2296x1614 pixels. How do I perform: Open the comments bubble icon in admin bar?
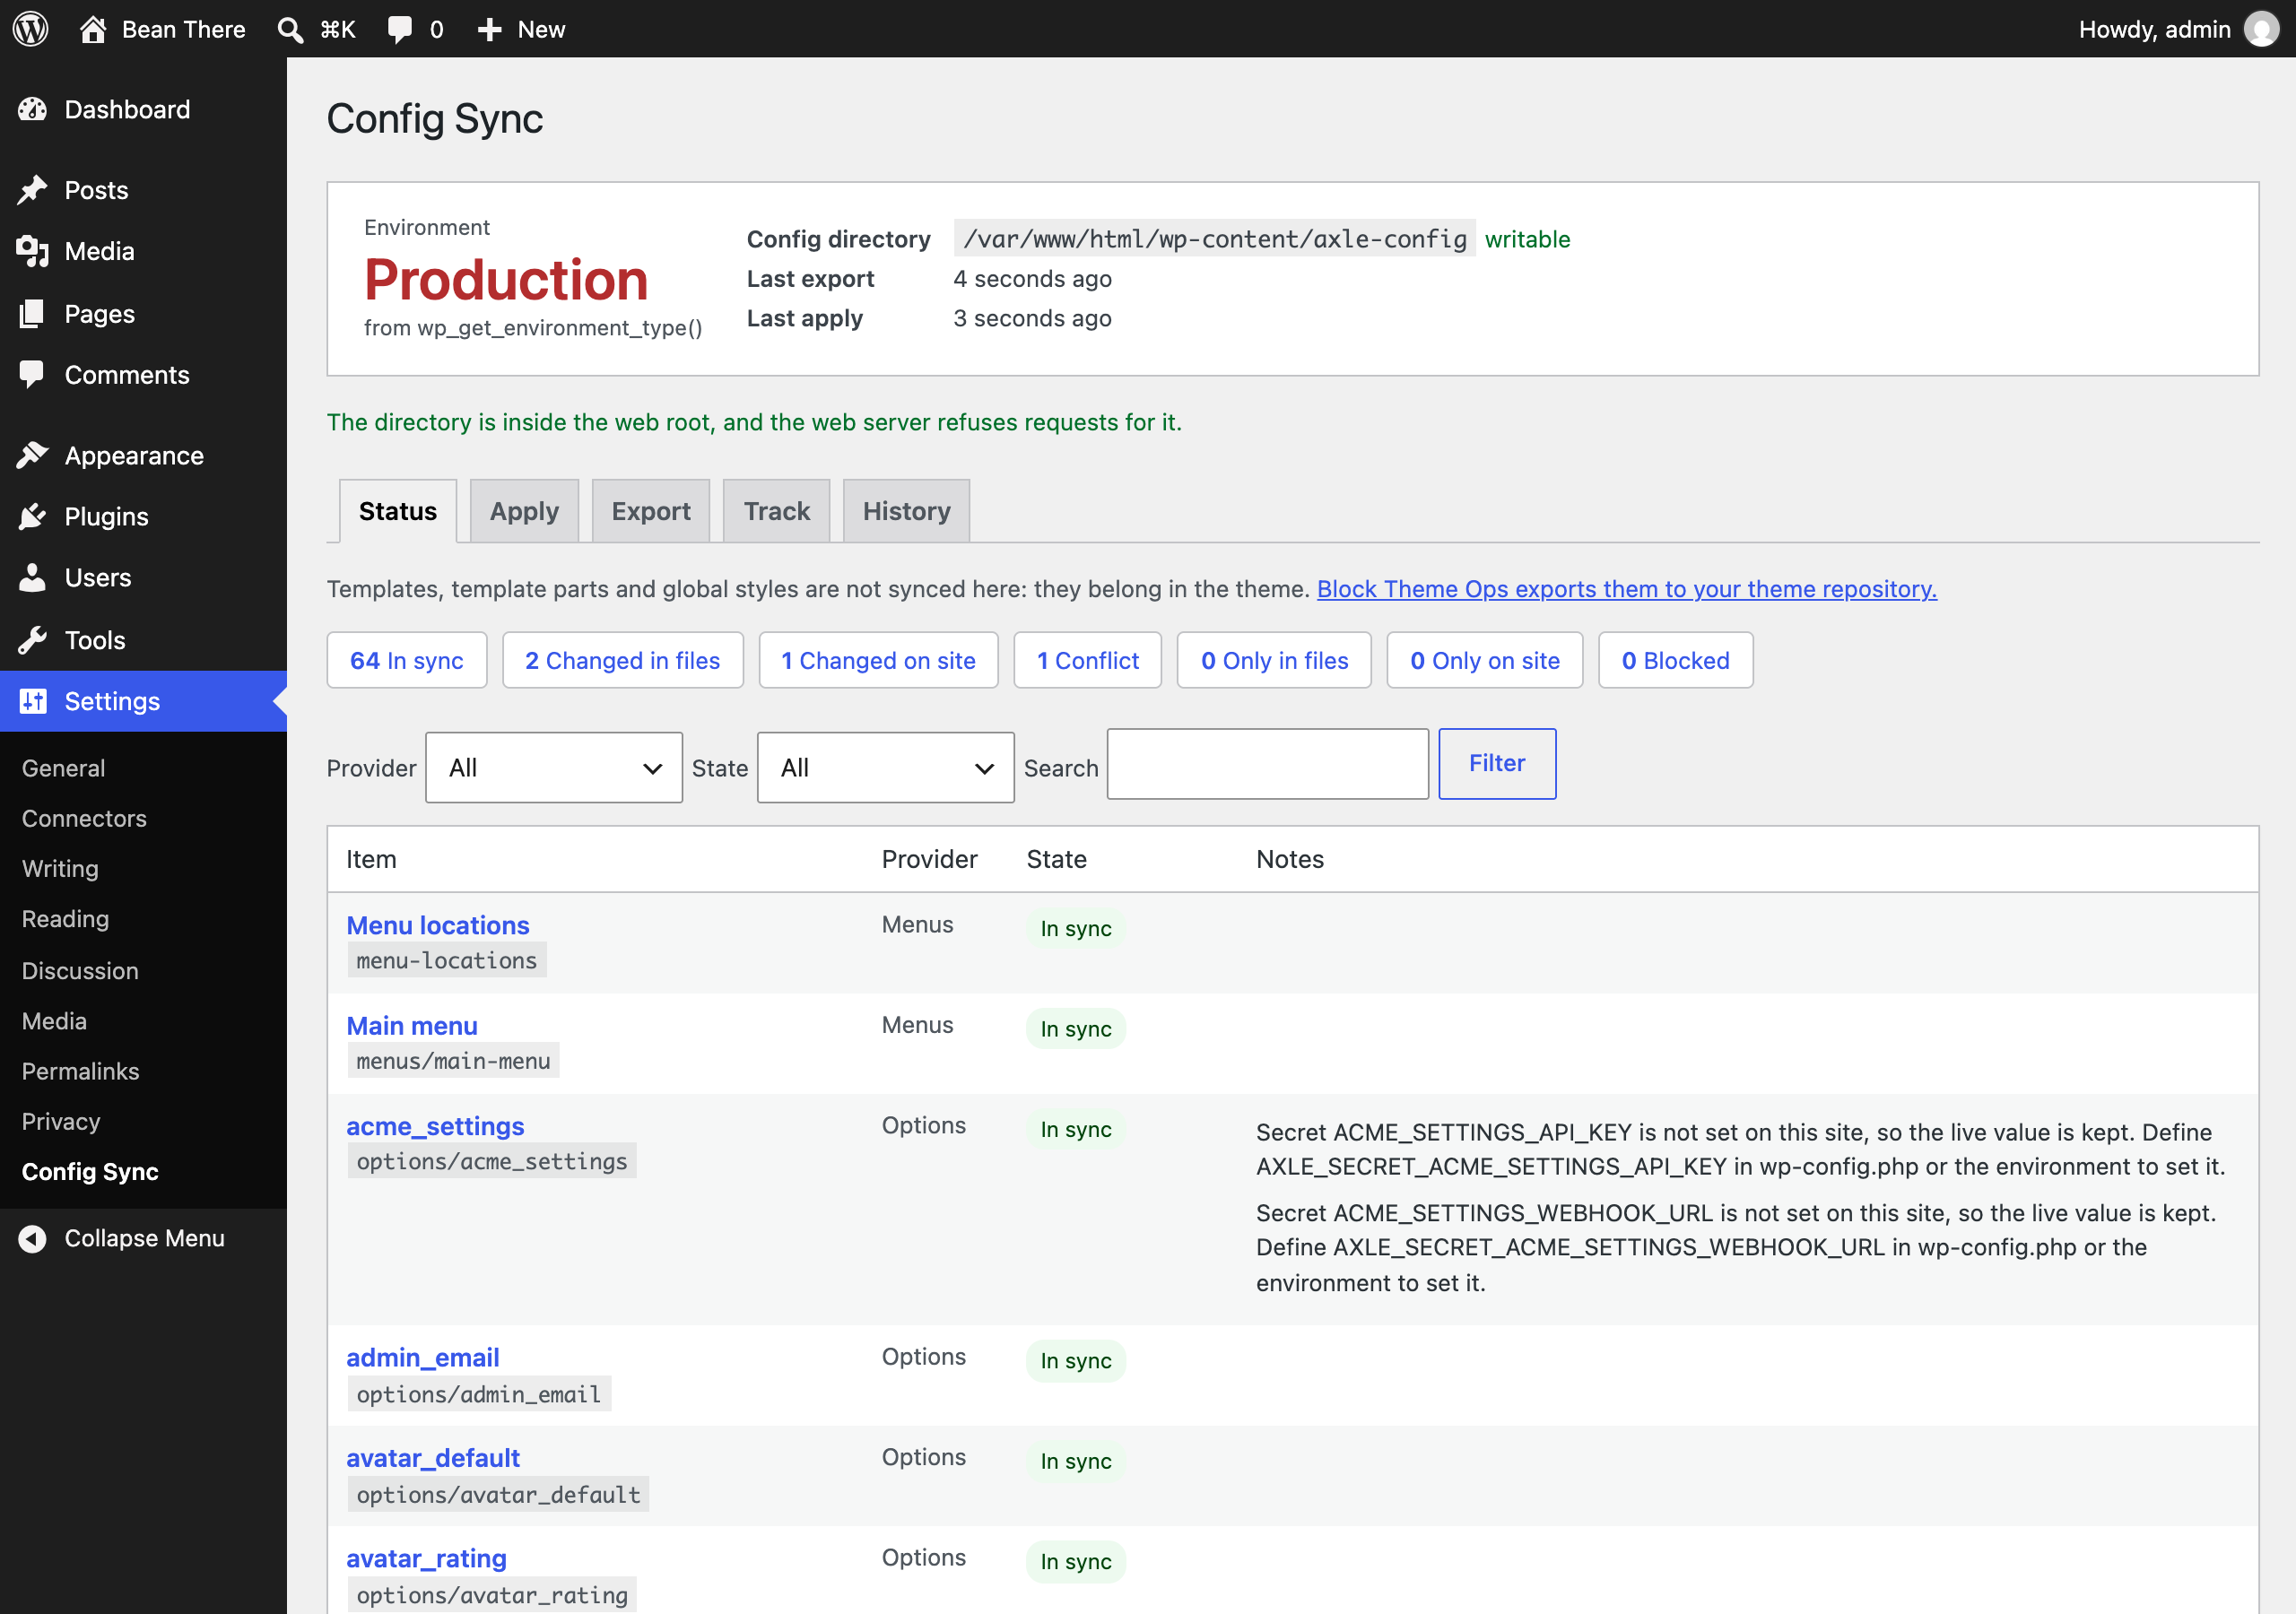click(x=400, y=30)
